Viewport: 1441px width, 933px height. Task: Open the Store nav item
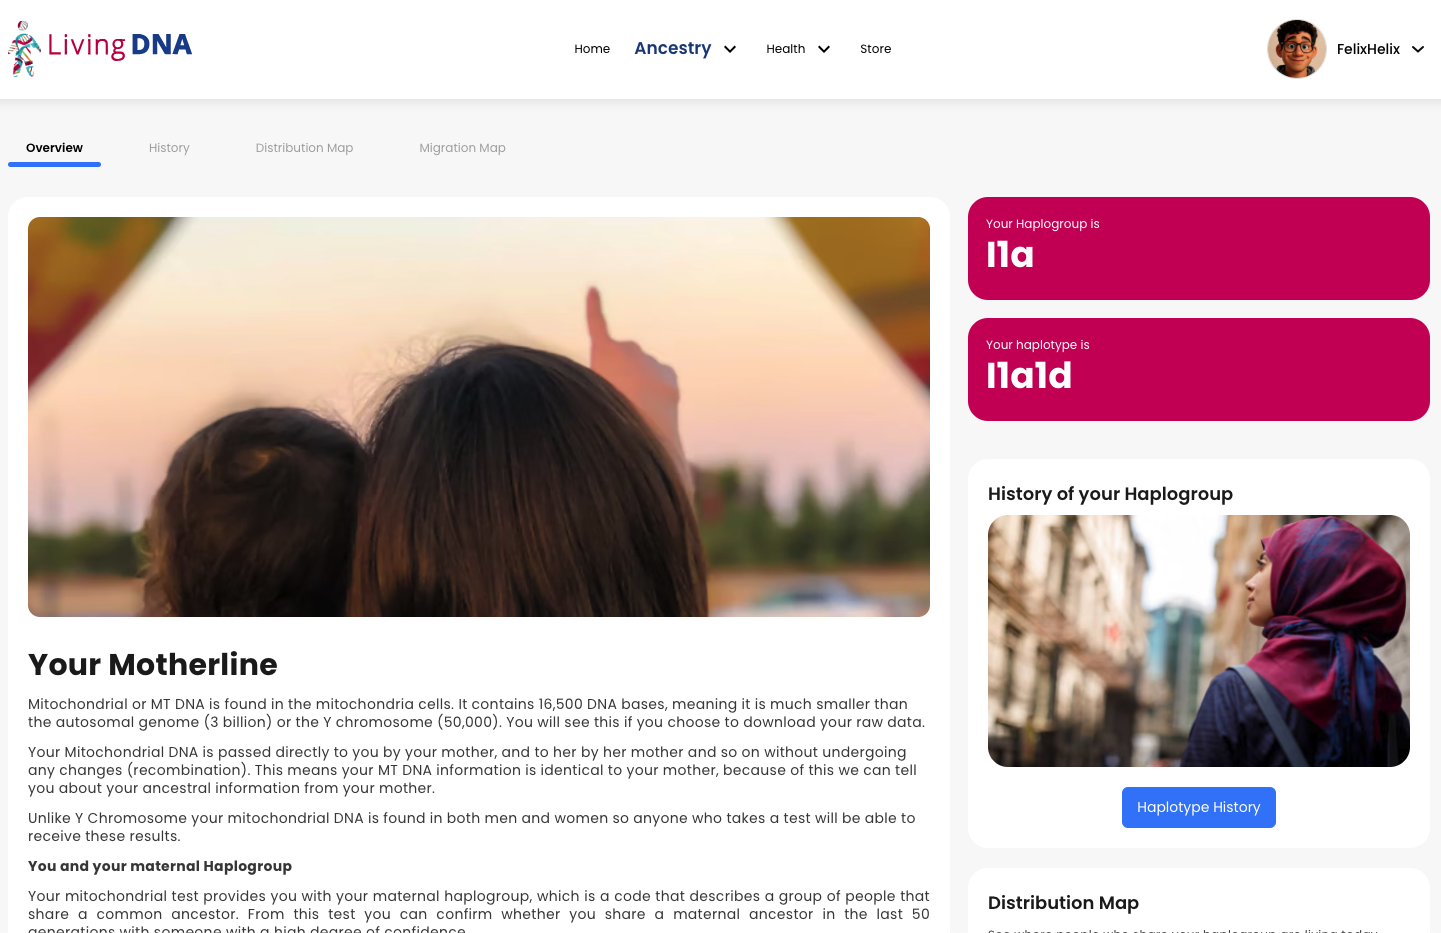[875, 49]
